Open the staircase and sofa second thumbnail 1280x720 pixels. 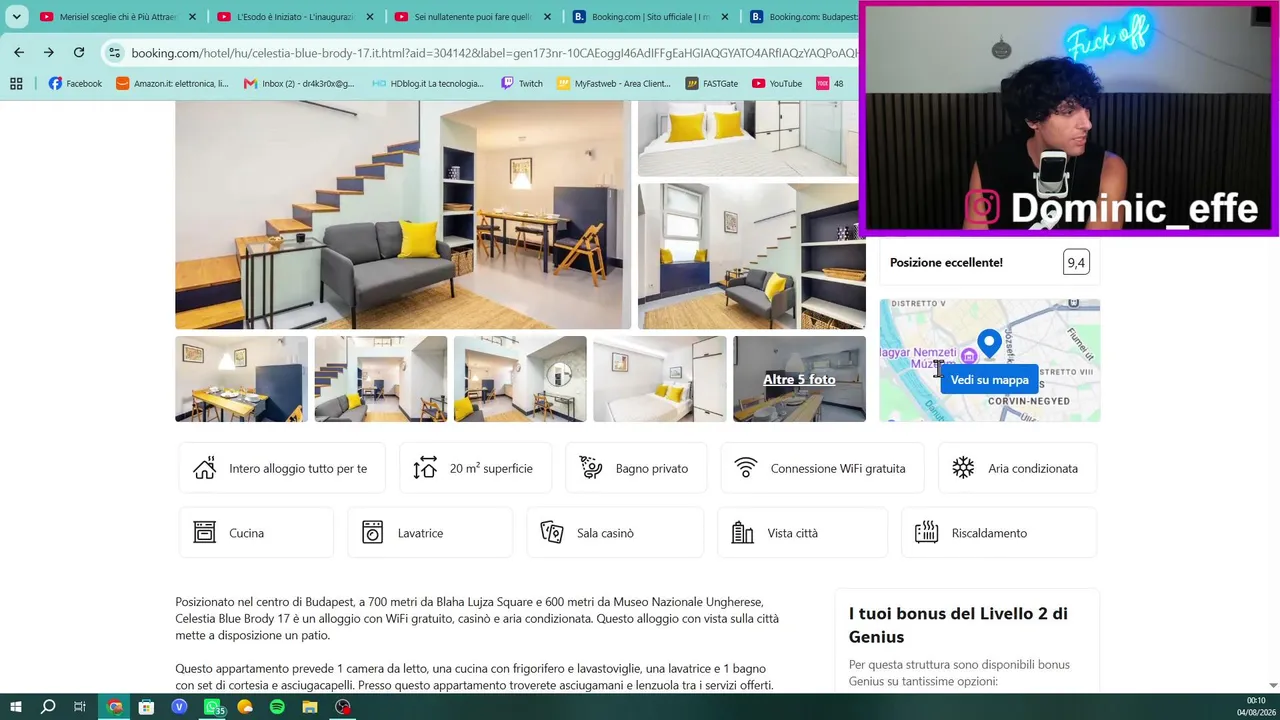coord(381,379)
